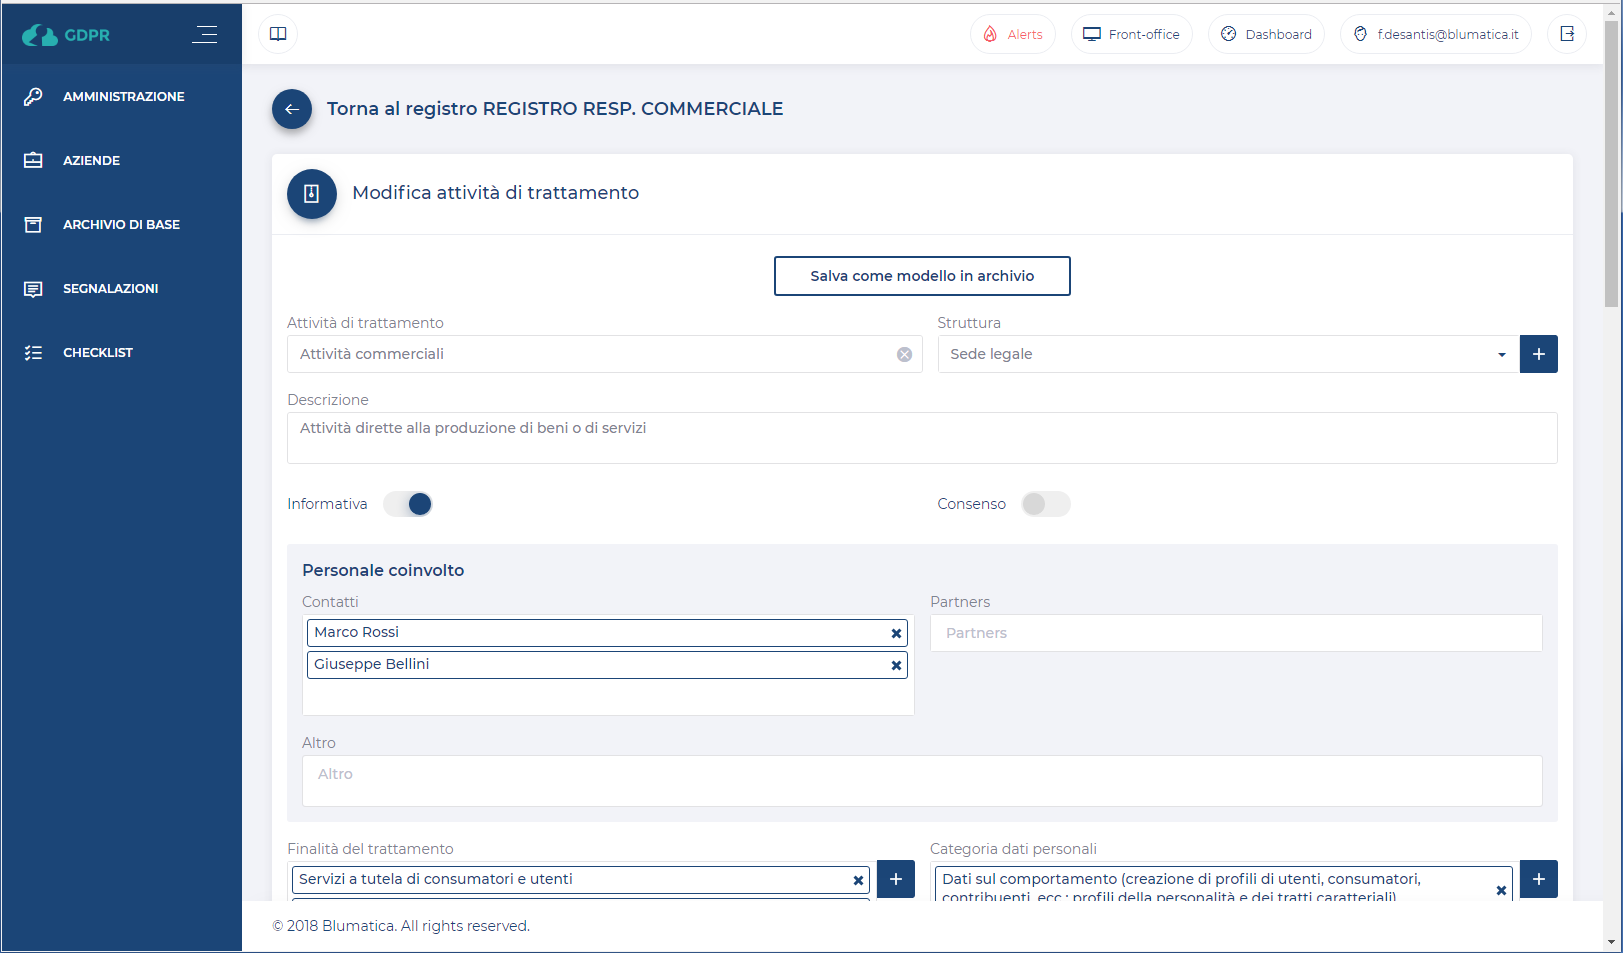Add a new Categoria dati personali entry
This screenshot has width=1623, height=953.
pyautogui.click(x=1538, y=879)
